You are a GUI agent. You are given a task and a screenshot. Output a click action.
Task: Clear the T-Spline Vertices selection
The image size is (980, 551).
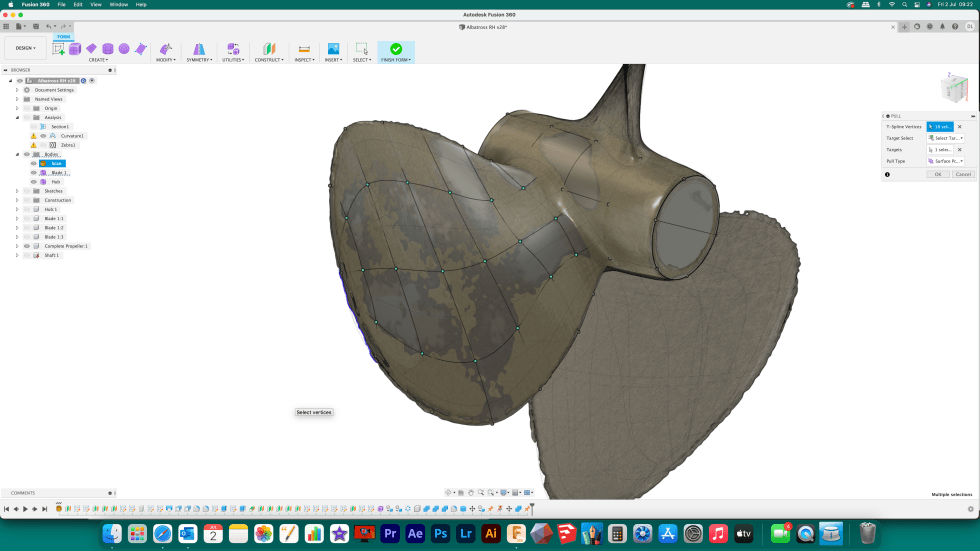[x=960, y=127]
